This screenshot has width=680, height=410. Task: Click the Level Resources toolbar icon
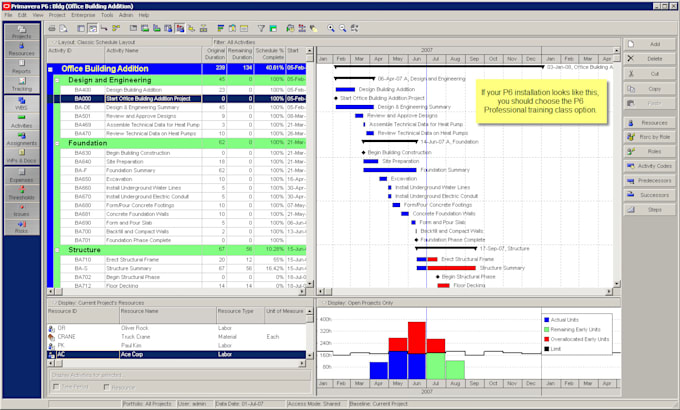click(x=302, y=29)
